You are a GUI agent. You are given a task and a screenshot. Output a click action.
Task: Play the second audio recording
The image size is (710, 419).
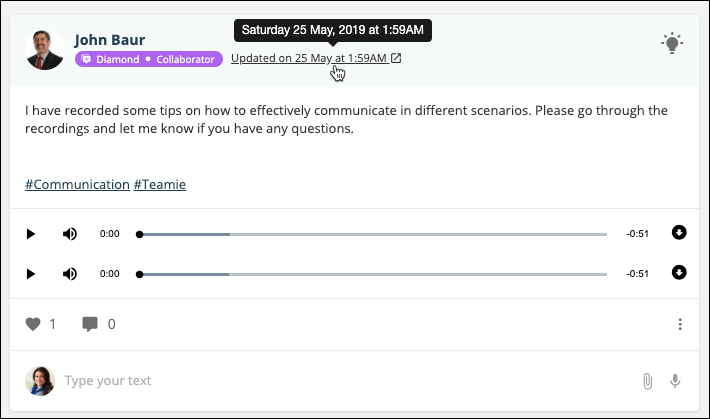click(x=30, y=274)
